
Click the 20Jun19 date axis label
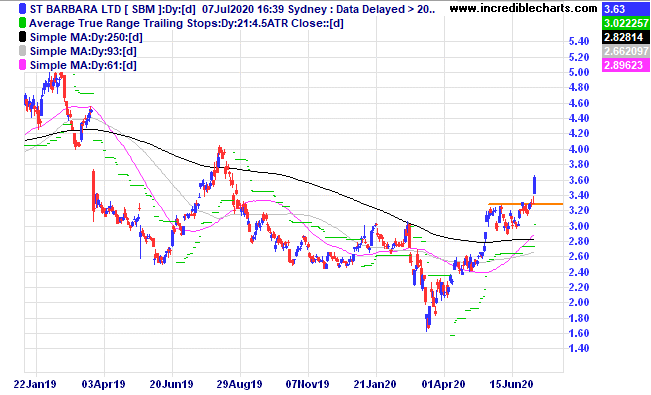click(x=171, y=384)
